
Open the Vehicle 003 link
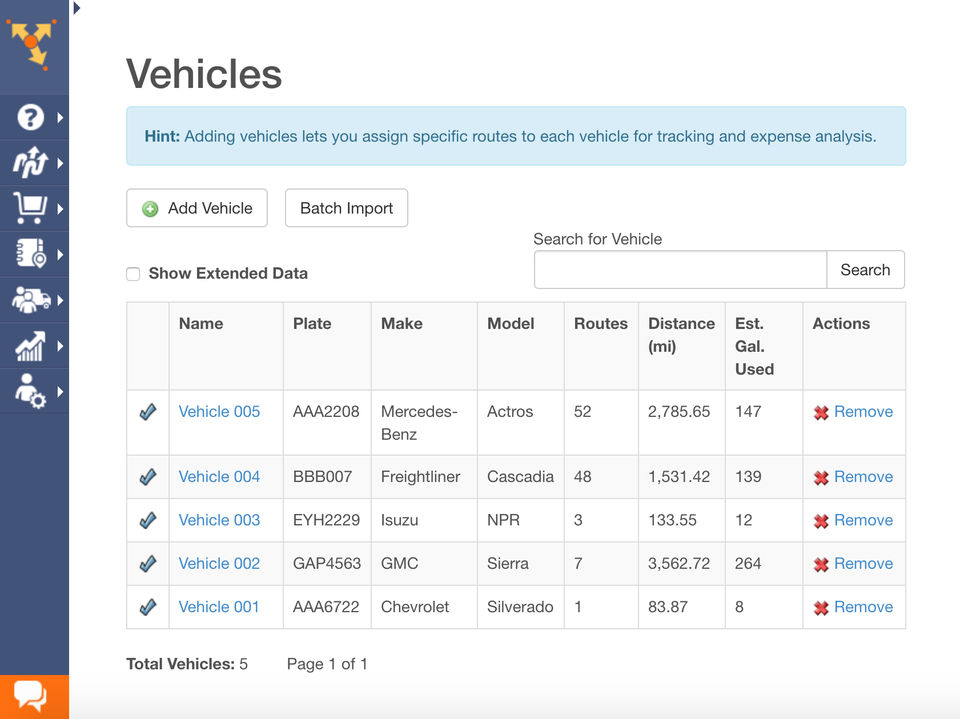click(219, 520)
